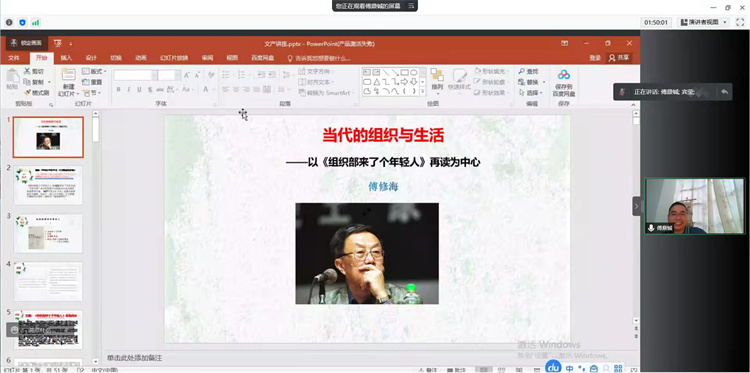Pick the right arrow shape in gallery
Viewport: 750px width, 373px height.
pos(405,82)
